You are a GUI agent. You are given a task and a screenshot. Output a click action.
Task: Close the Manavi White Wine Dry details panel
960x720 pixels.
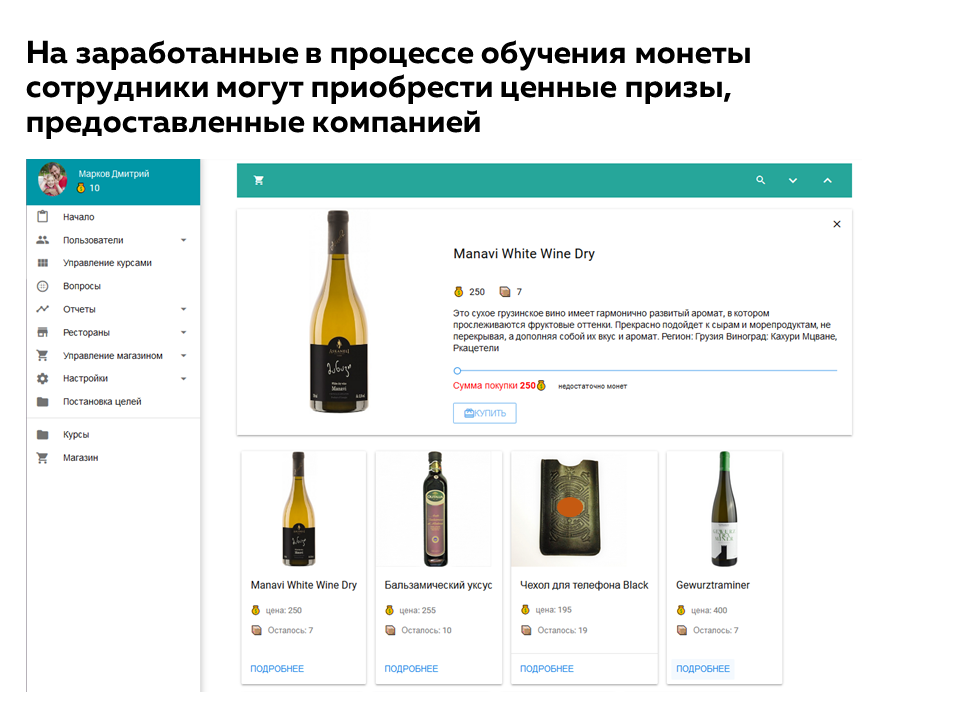coord(837,224)
